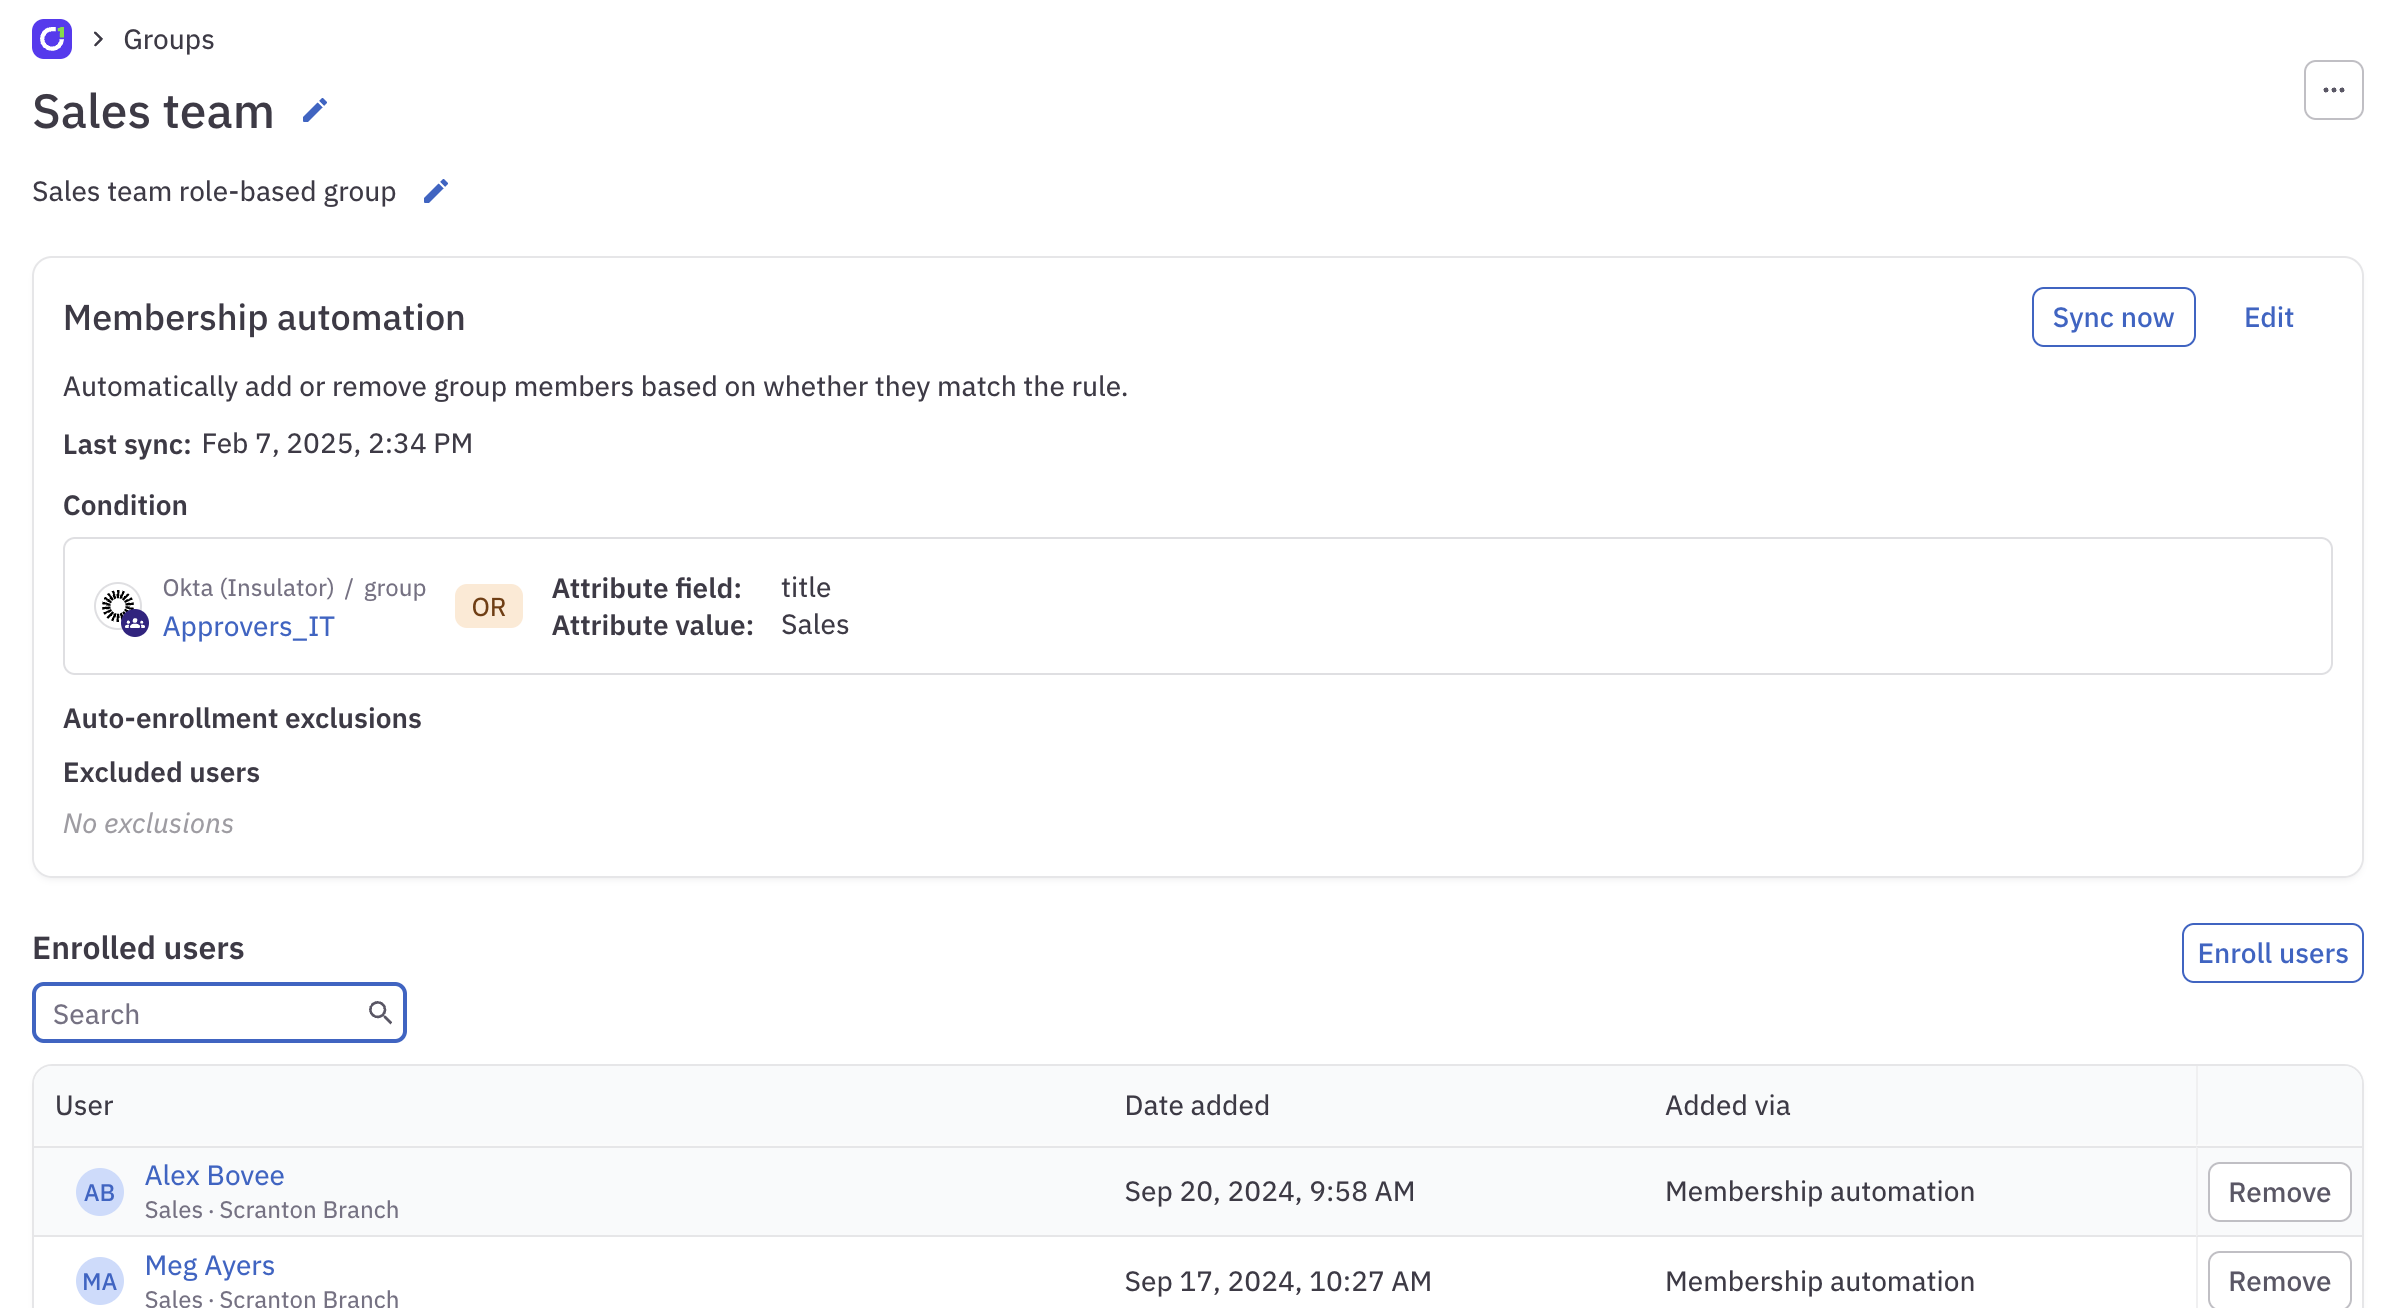
Task: Edit the membership automation rule
Action: coord(2268,317)
